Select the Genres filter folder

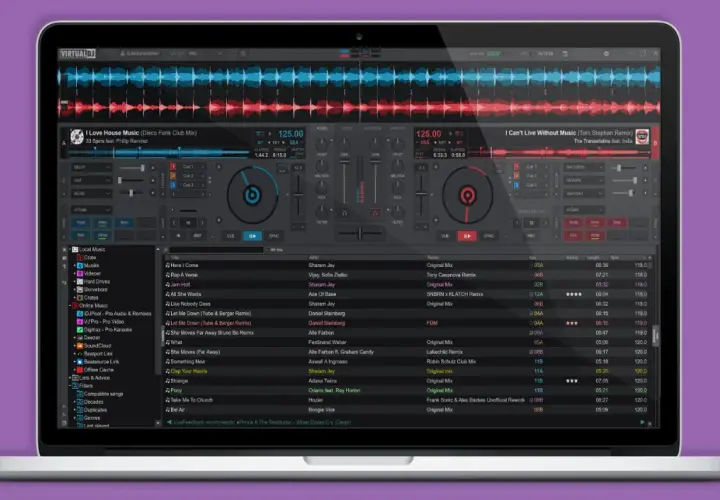tap(88, 418)
